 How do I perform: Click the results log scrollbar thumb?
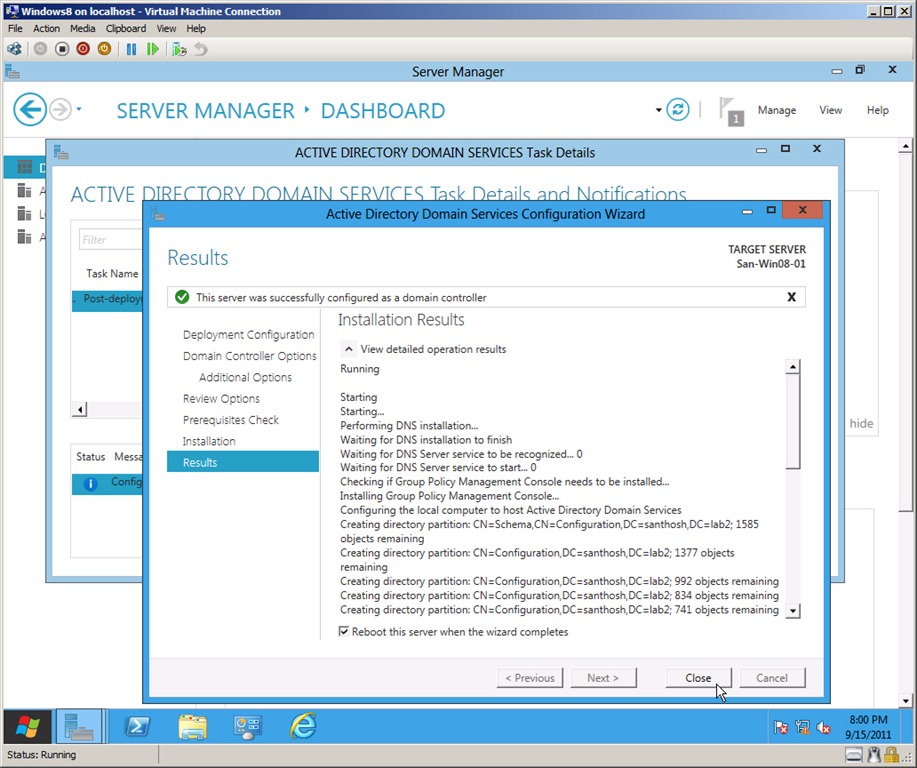[x=792, y=422]
